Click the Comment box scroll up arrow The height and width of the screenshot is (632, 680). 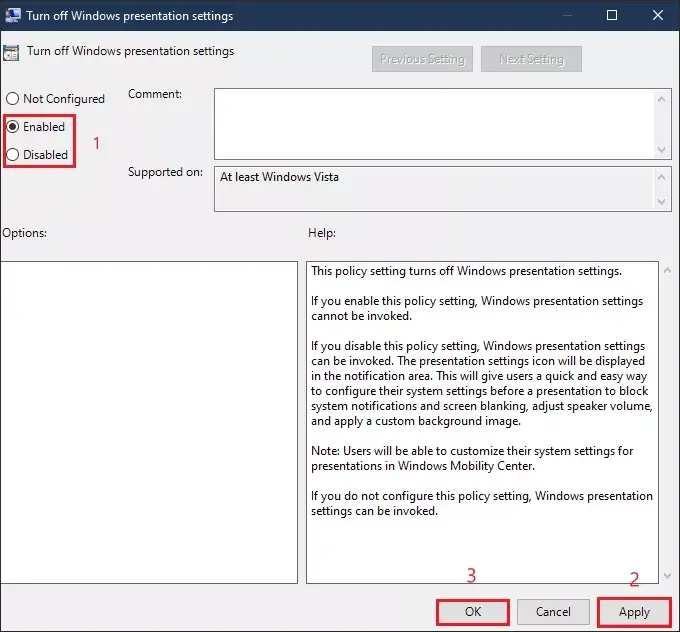pos(661,99)
